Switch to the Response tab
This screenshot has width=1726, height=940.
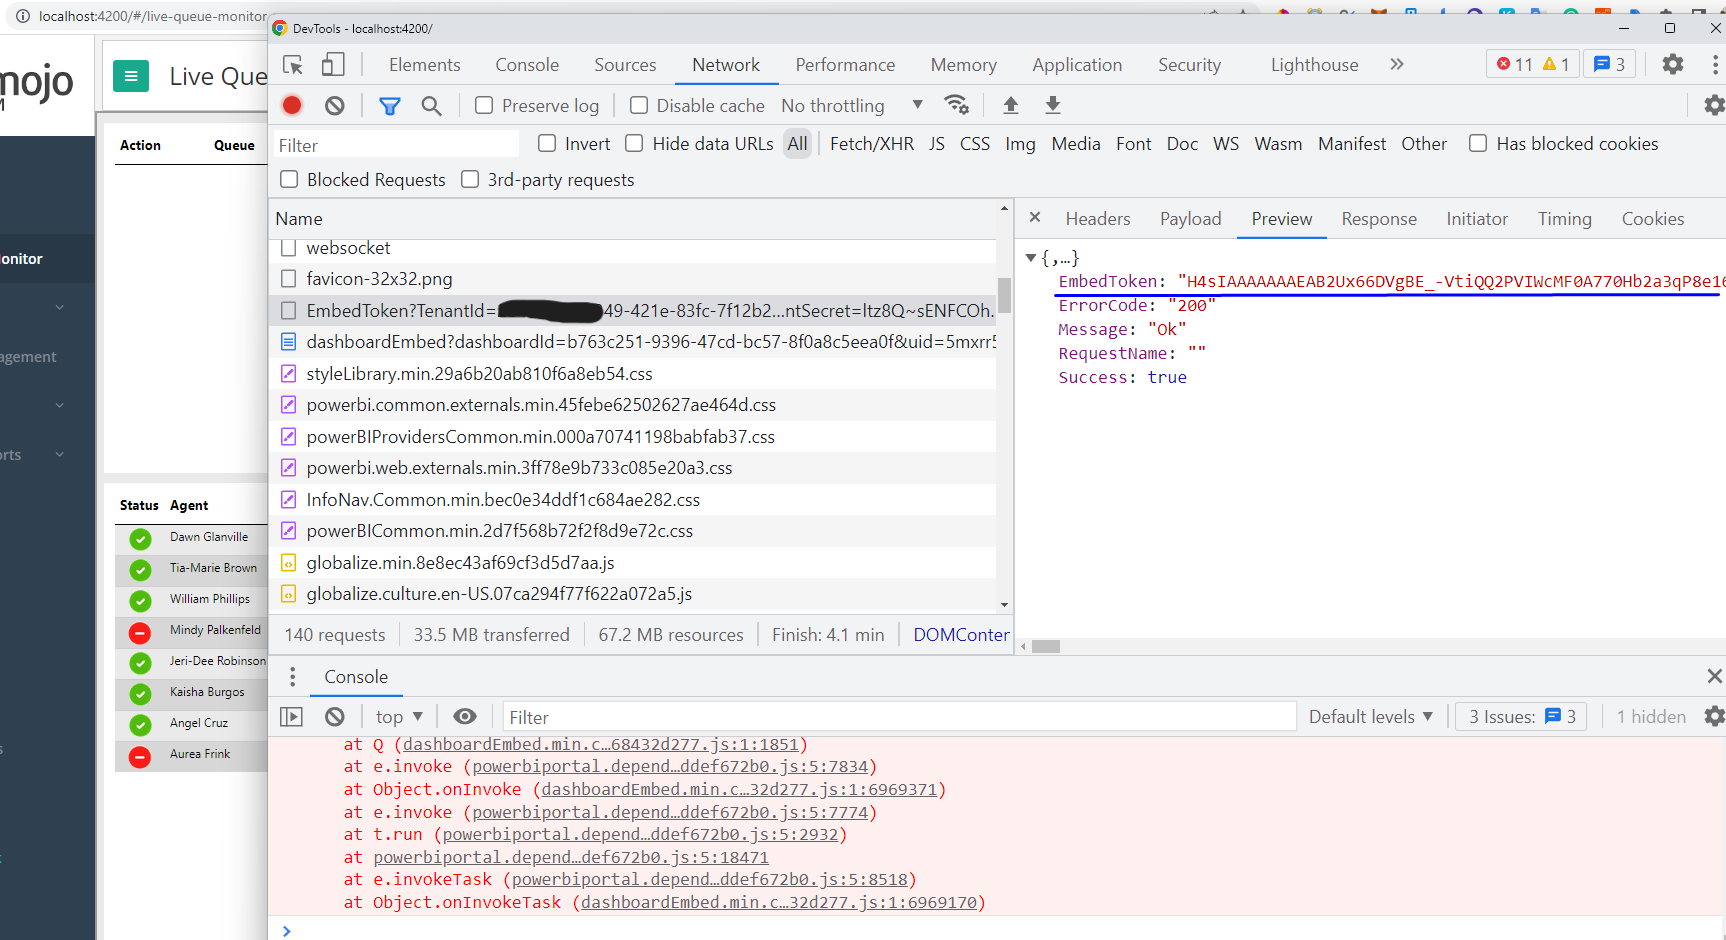tap(1378, 218)
